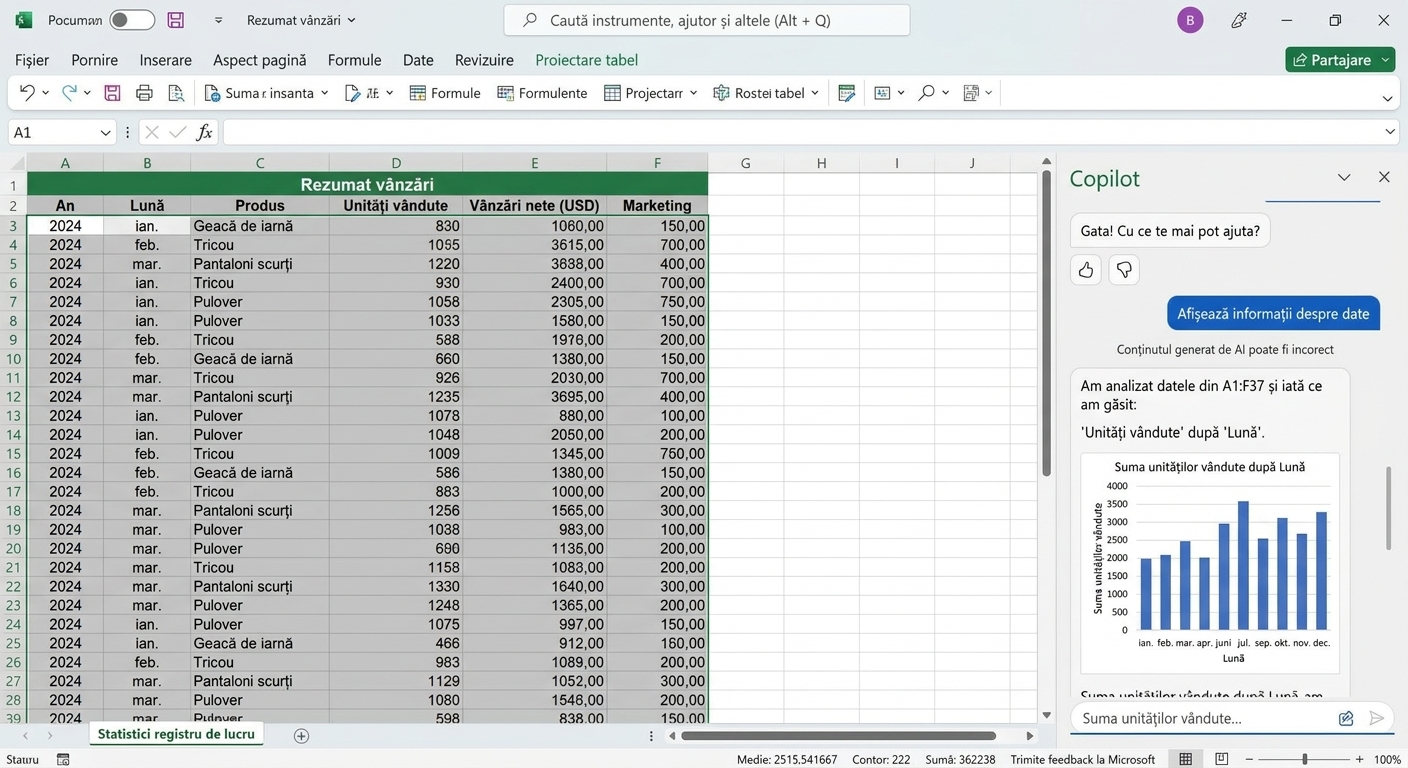
Task: Click the send arrow in Copilot input
Action: tap(1377, 718)
